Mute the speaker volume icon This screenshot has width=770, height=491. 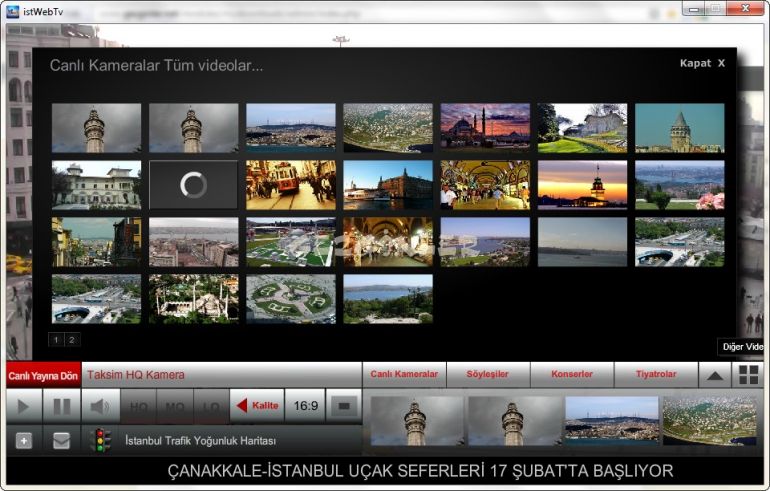100,407
